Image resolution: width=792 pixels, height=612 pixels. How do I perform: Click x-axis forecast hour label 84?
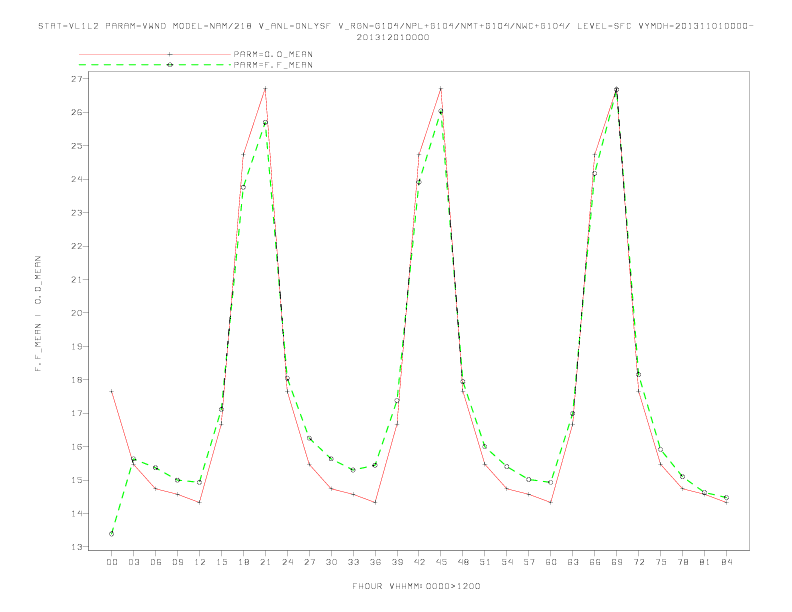click(727, 562)
